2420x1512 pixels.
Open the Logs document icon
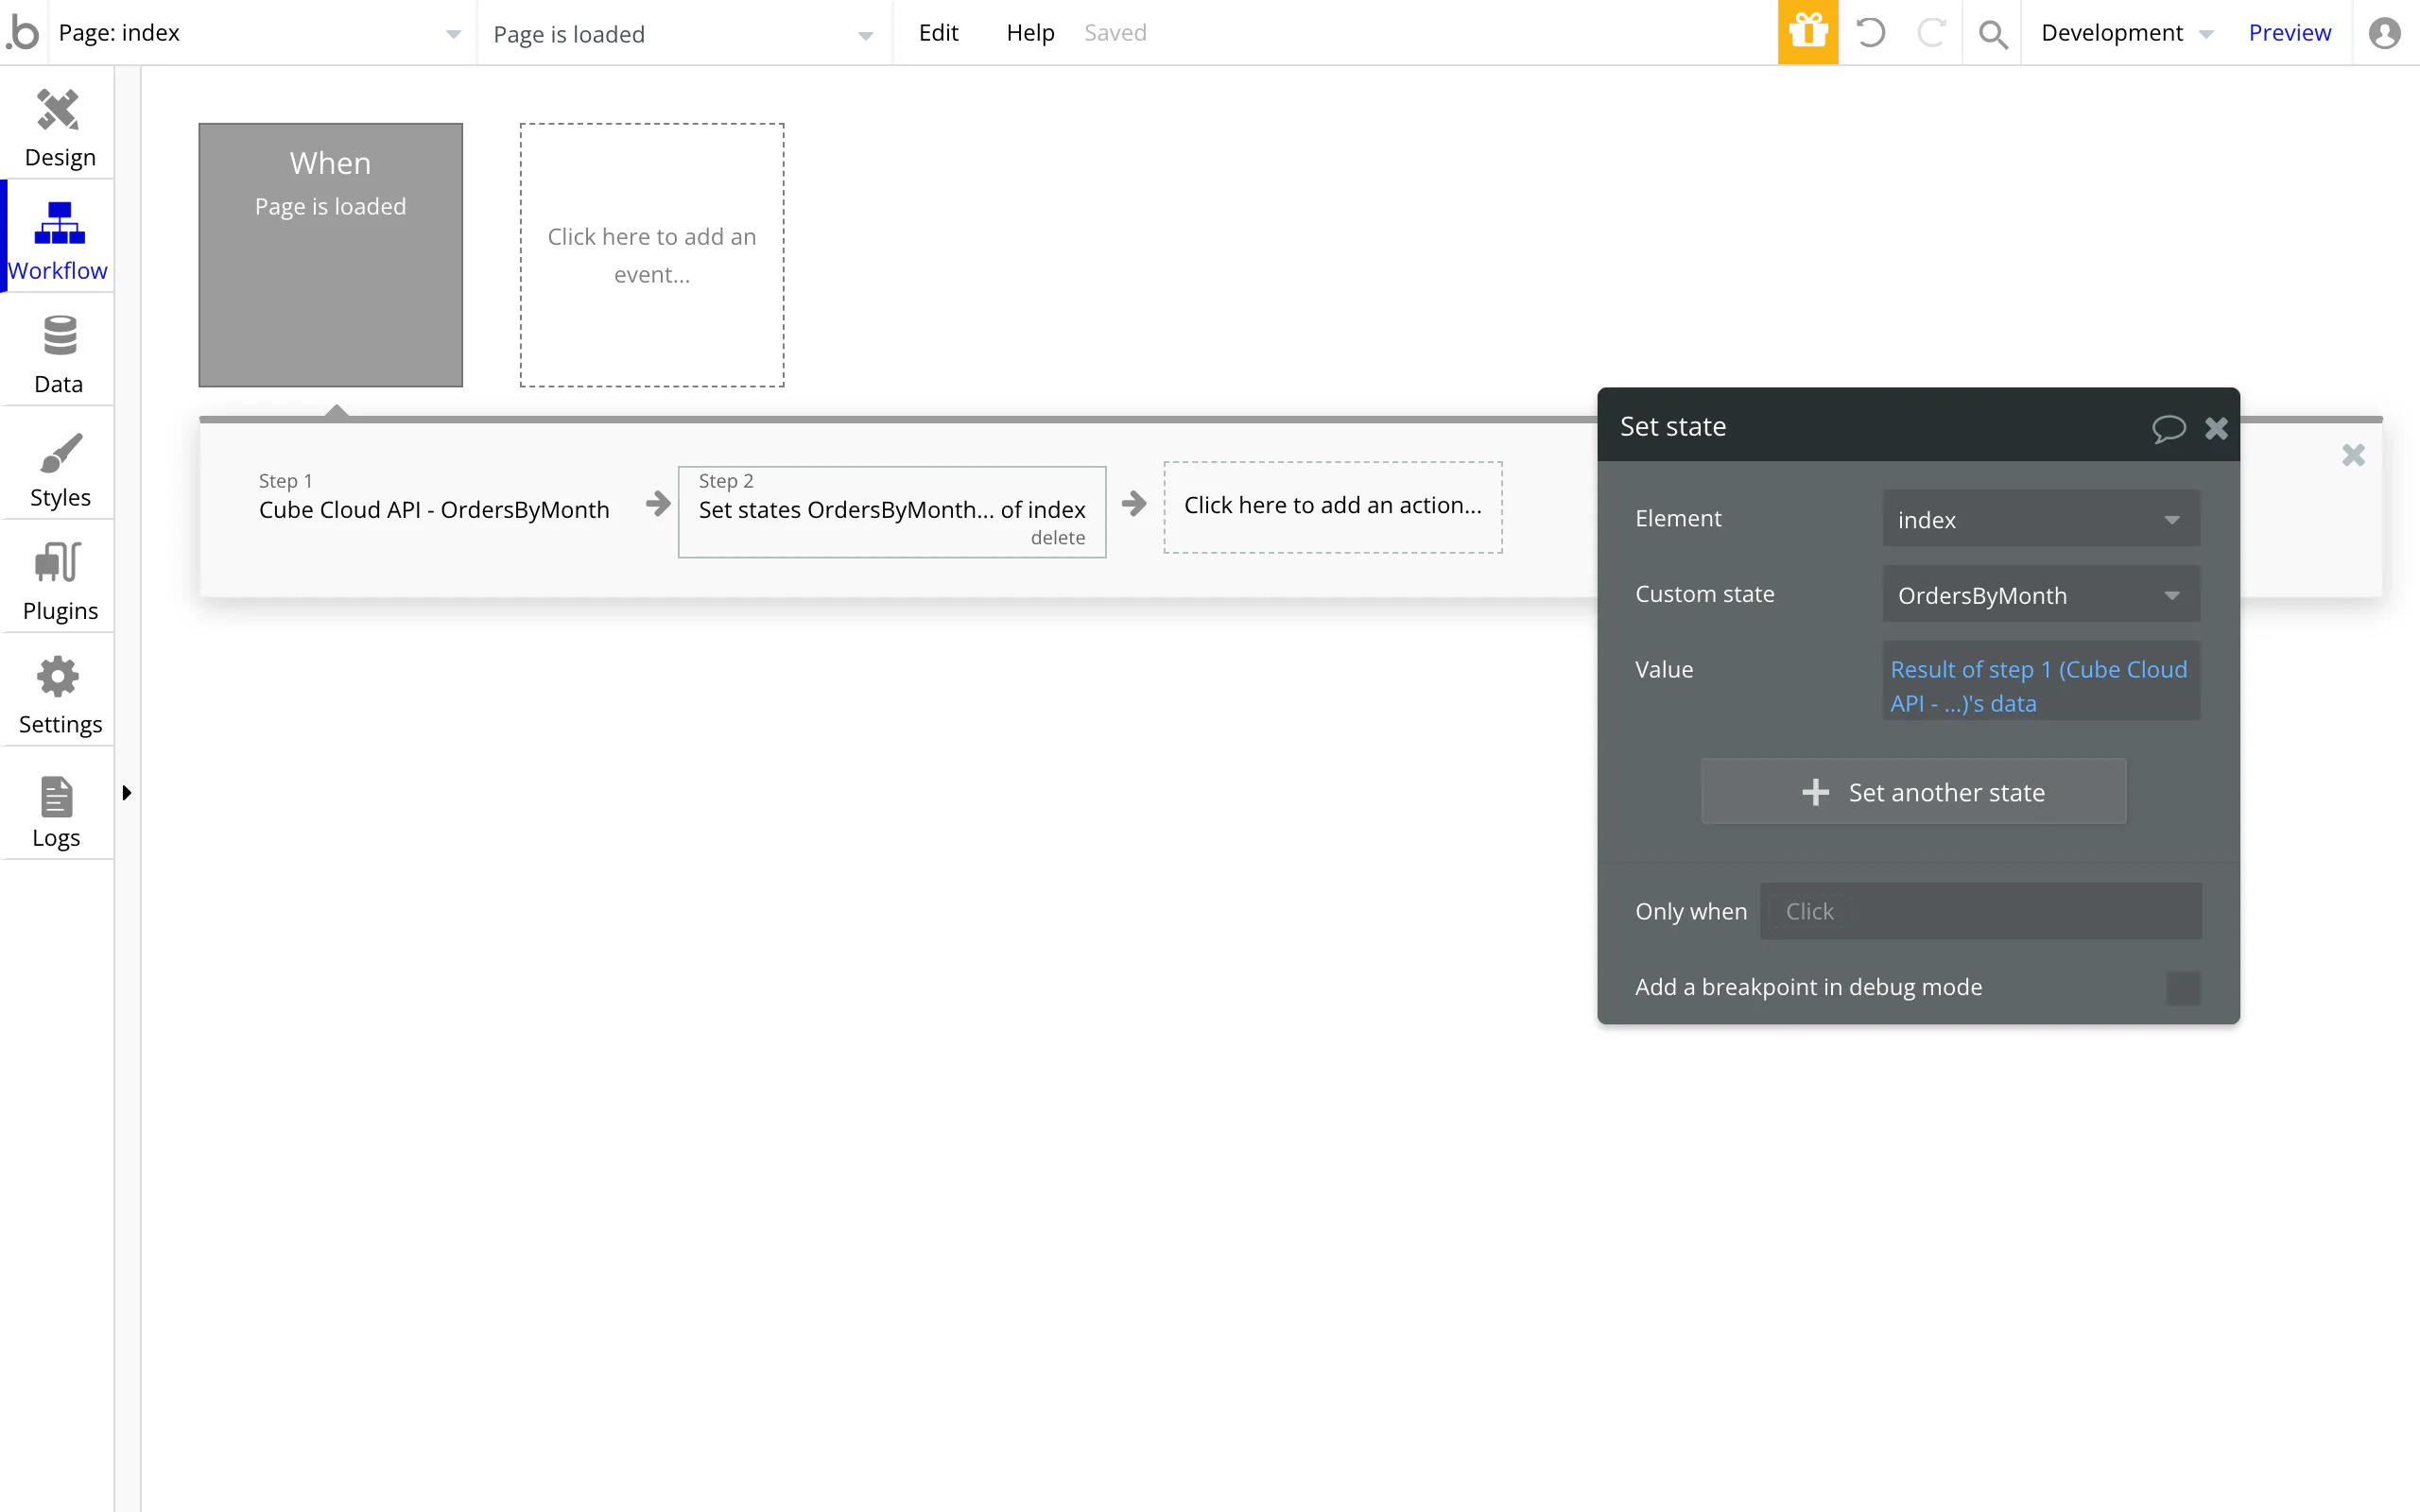tap(56, 797)
